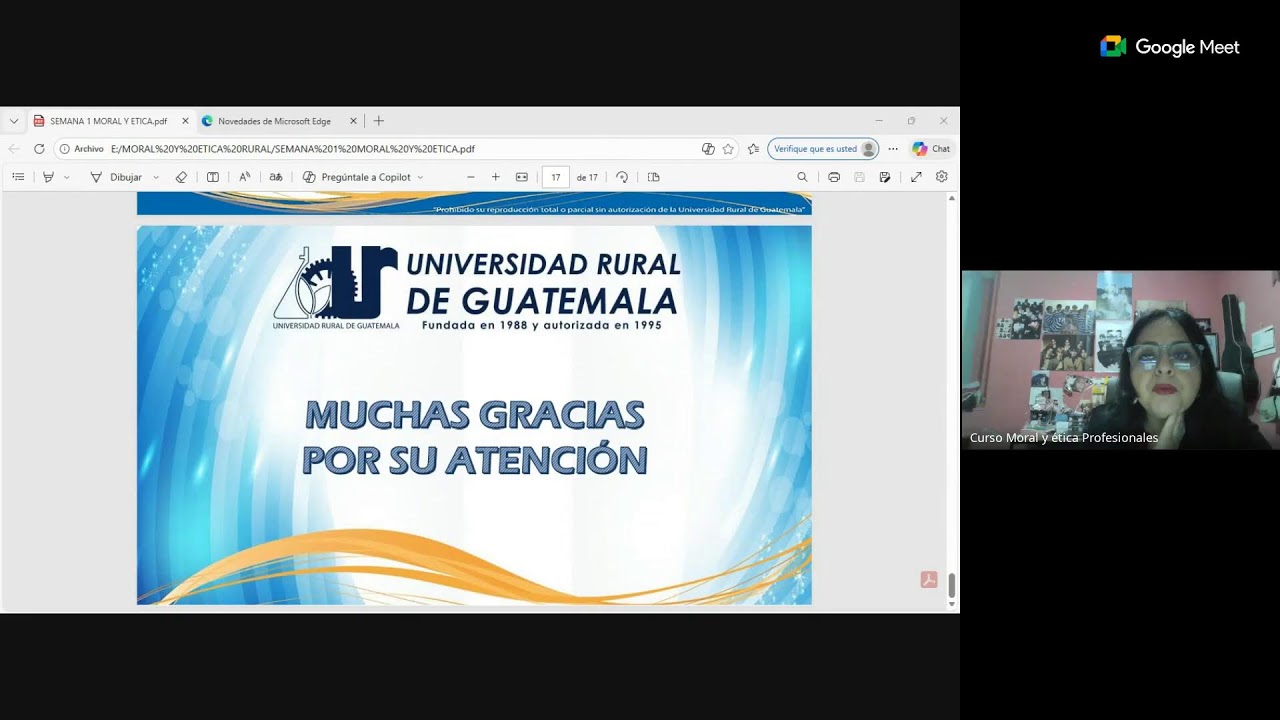Viewport: 1280px width, 720px height.
Task: Choose the eraser tool
Action: point(181,177)
